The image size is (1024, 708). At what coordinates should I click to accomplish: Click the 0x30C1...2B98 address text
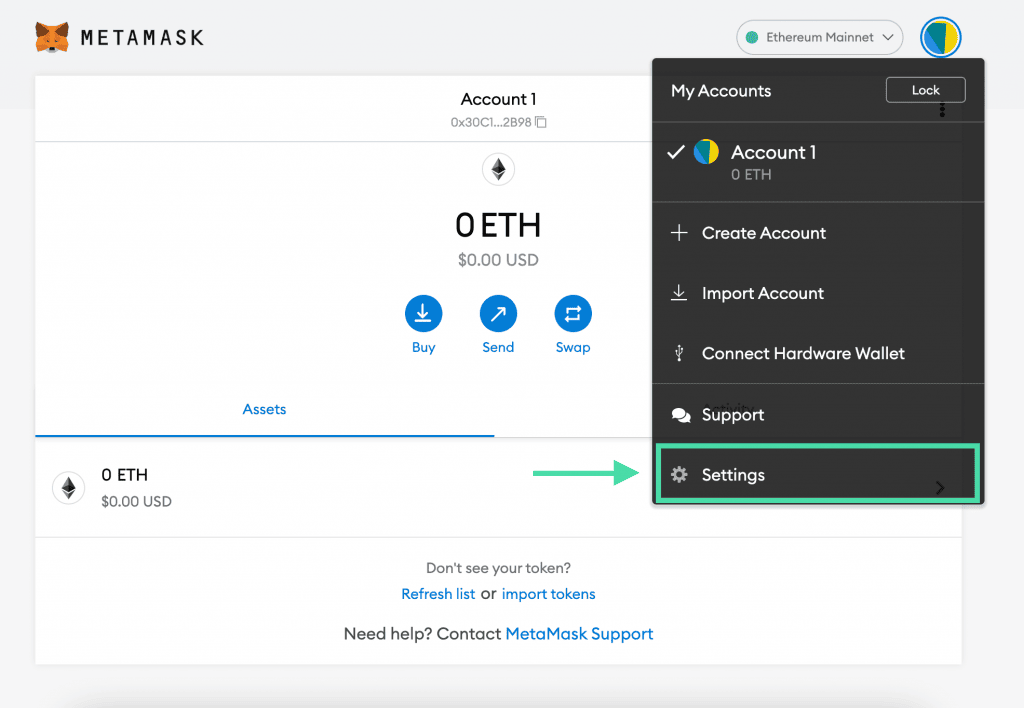491,122
